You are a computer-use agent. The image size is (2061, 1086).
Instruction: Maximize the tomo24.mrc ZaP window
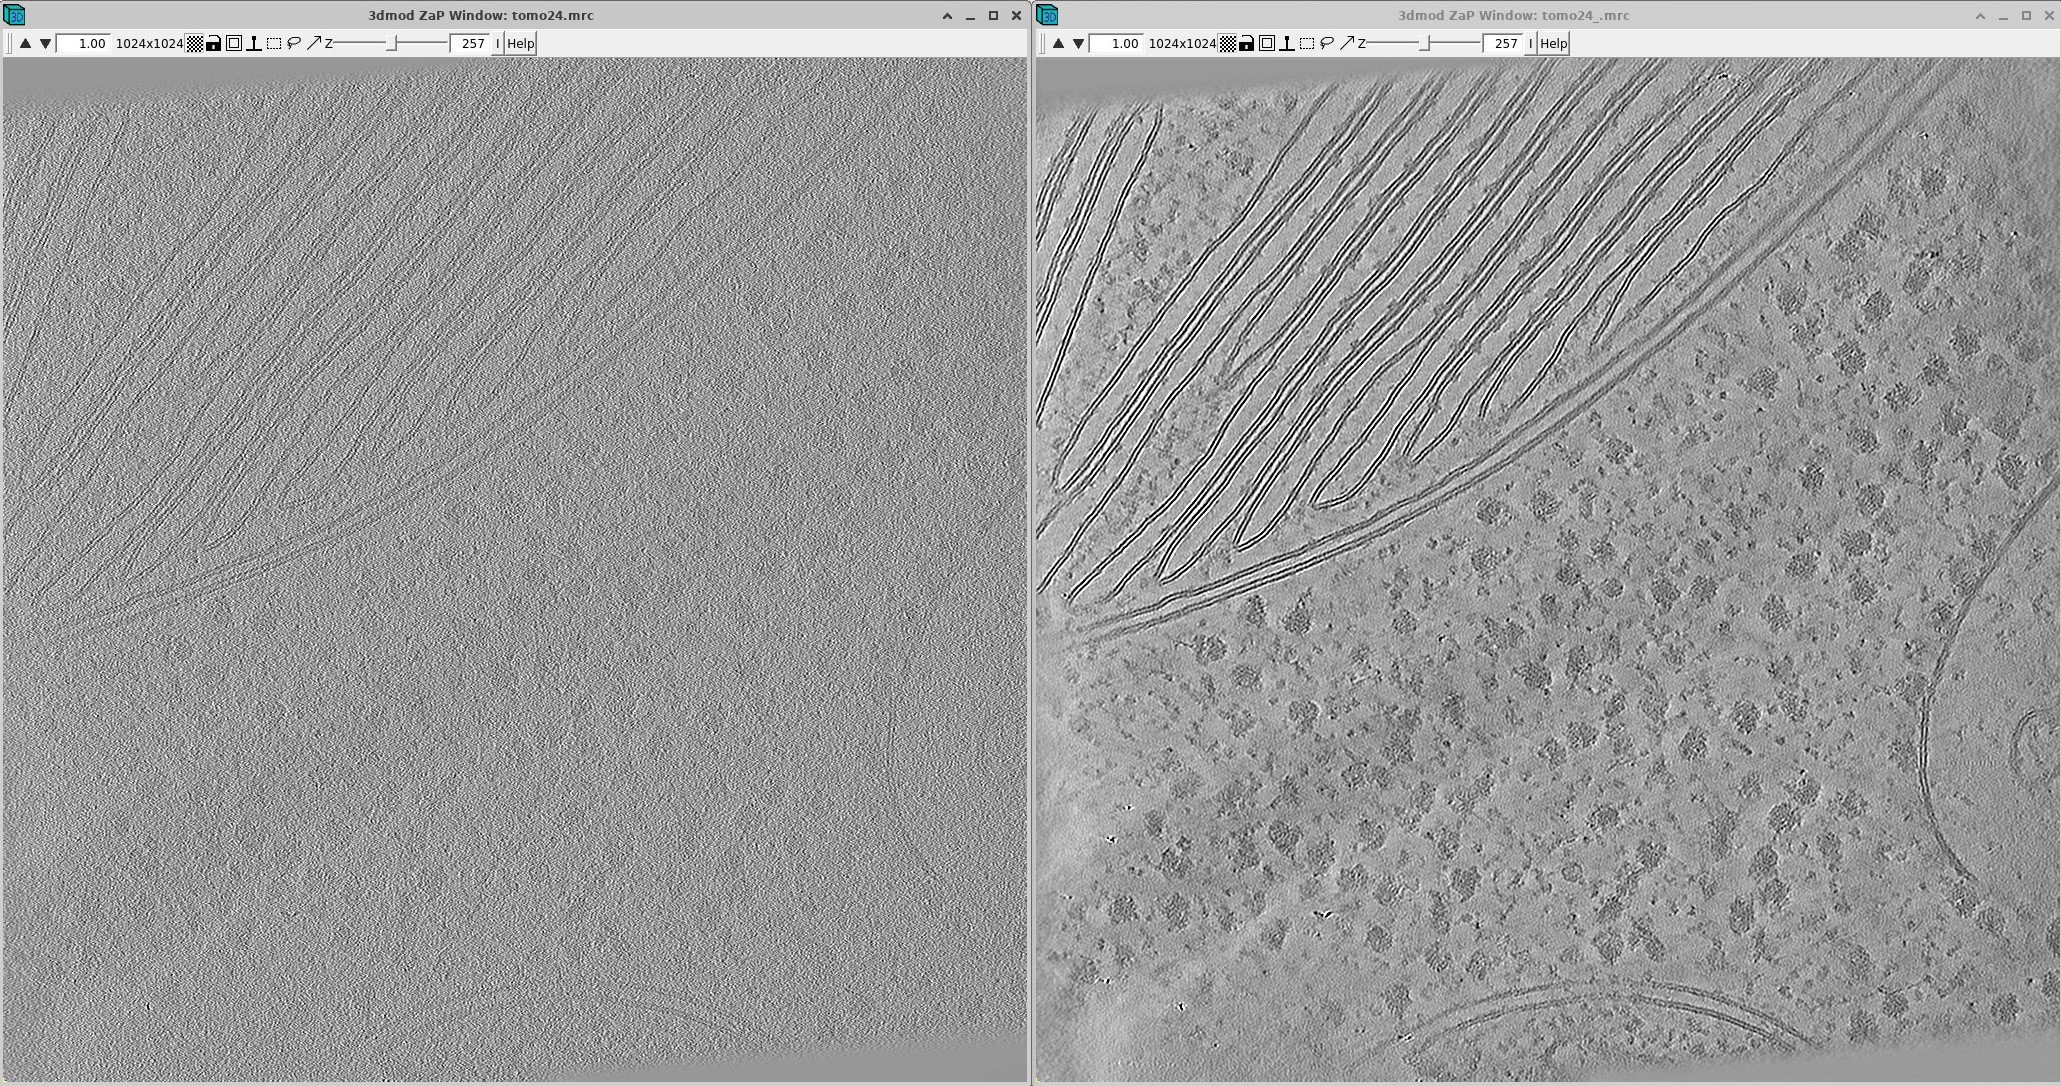993,16
